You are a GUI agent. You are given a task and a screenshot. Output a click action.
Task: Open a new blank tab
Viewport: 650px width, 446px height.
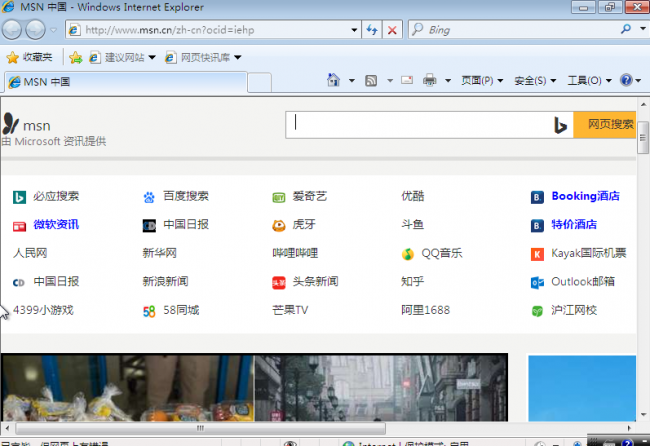(x=260, y=82)
